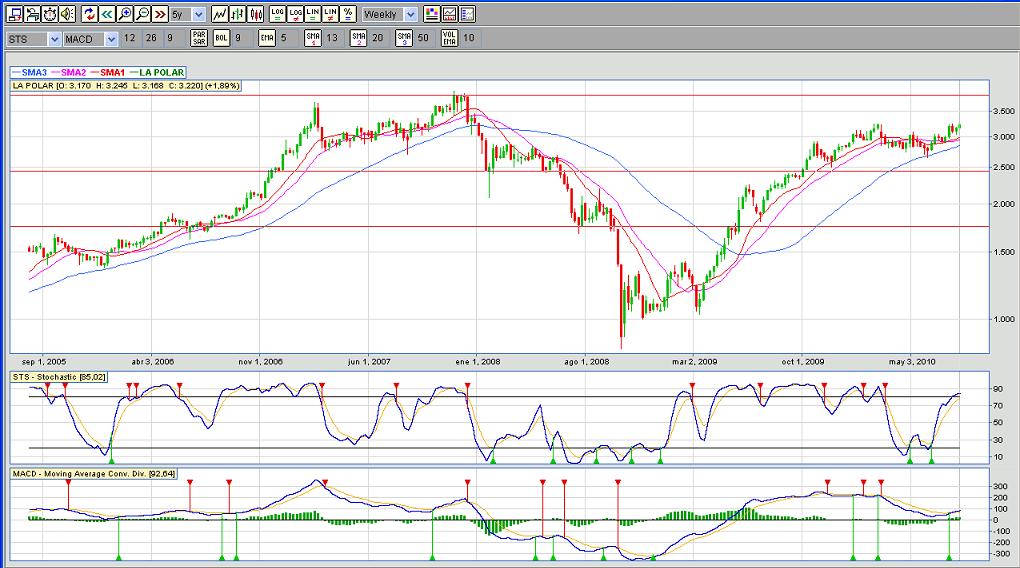Image resolution: width=1020 pixels, height=568 pixels.
Task: Switch to the line chart style icon
Action: coord(220,14)
